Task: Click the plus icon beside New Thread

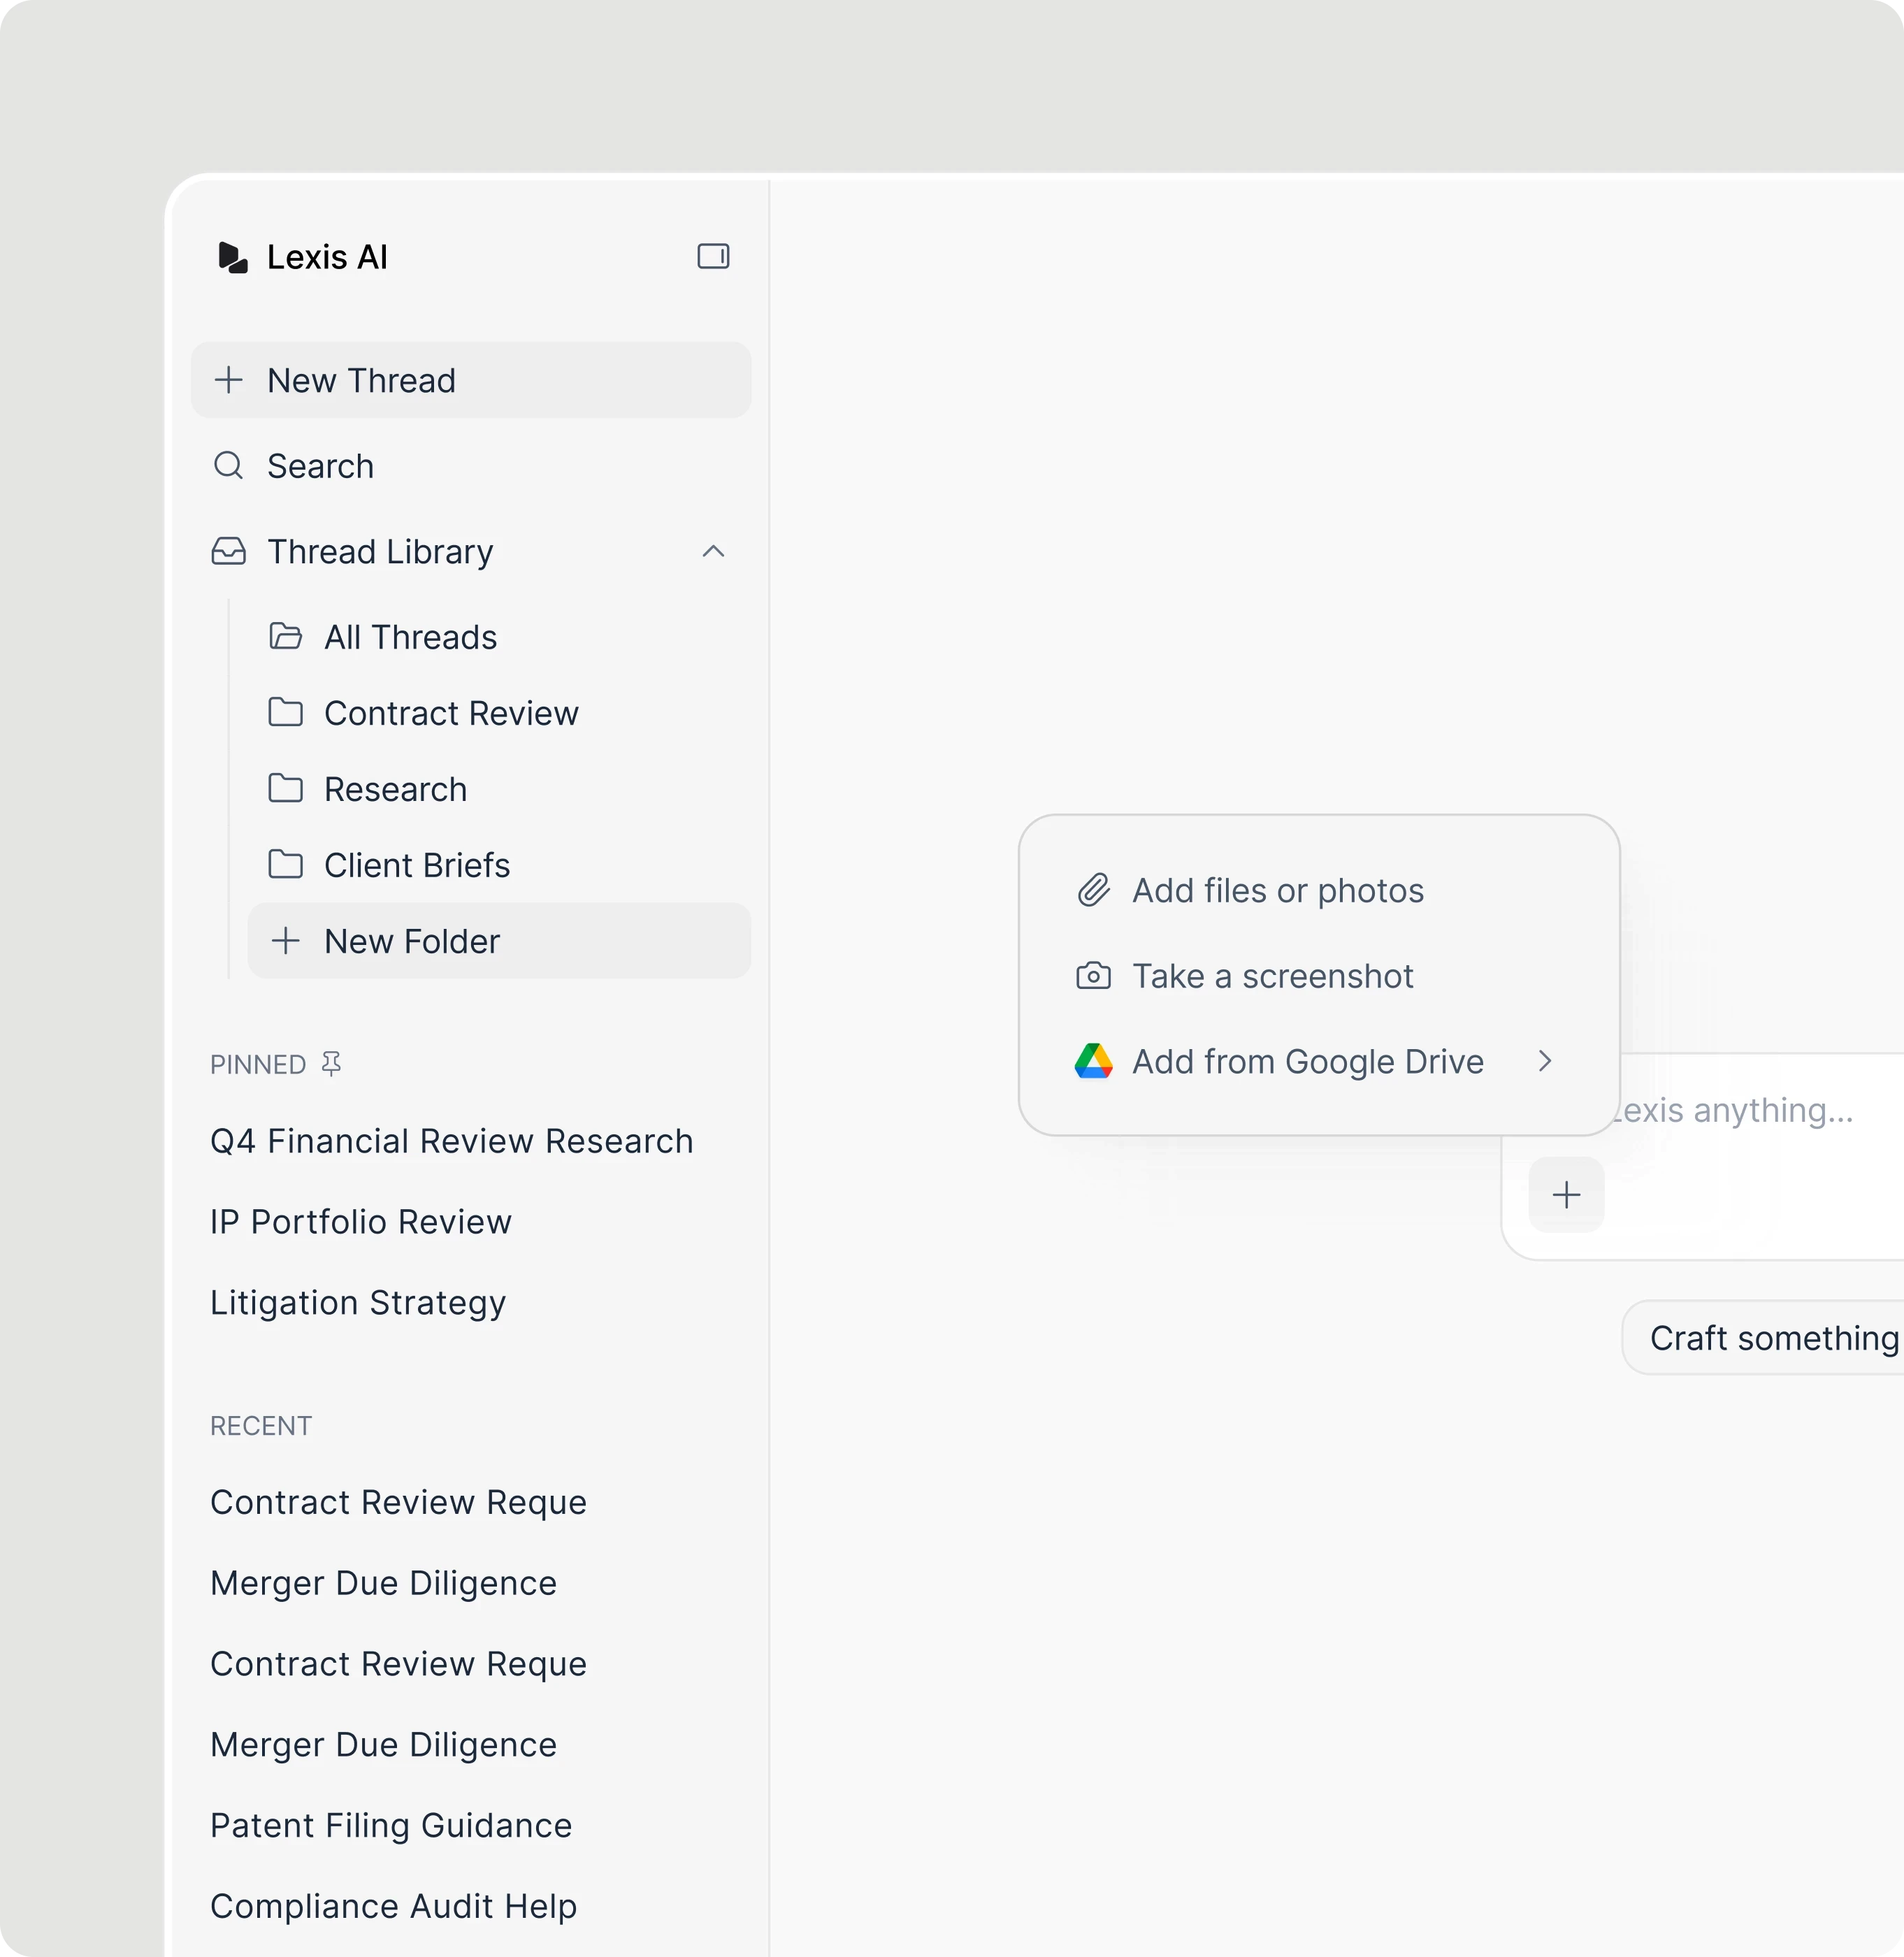Action: pos(229,380)
